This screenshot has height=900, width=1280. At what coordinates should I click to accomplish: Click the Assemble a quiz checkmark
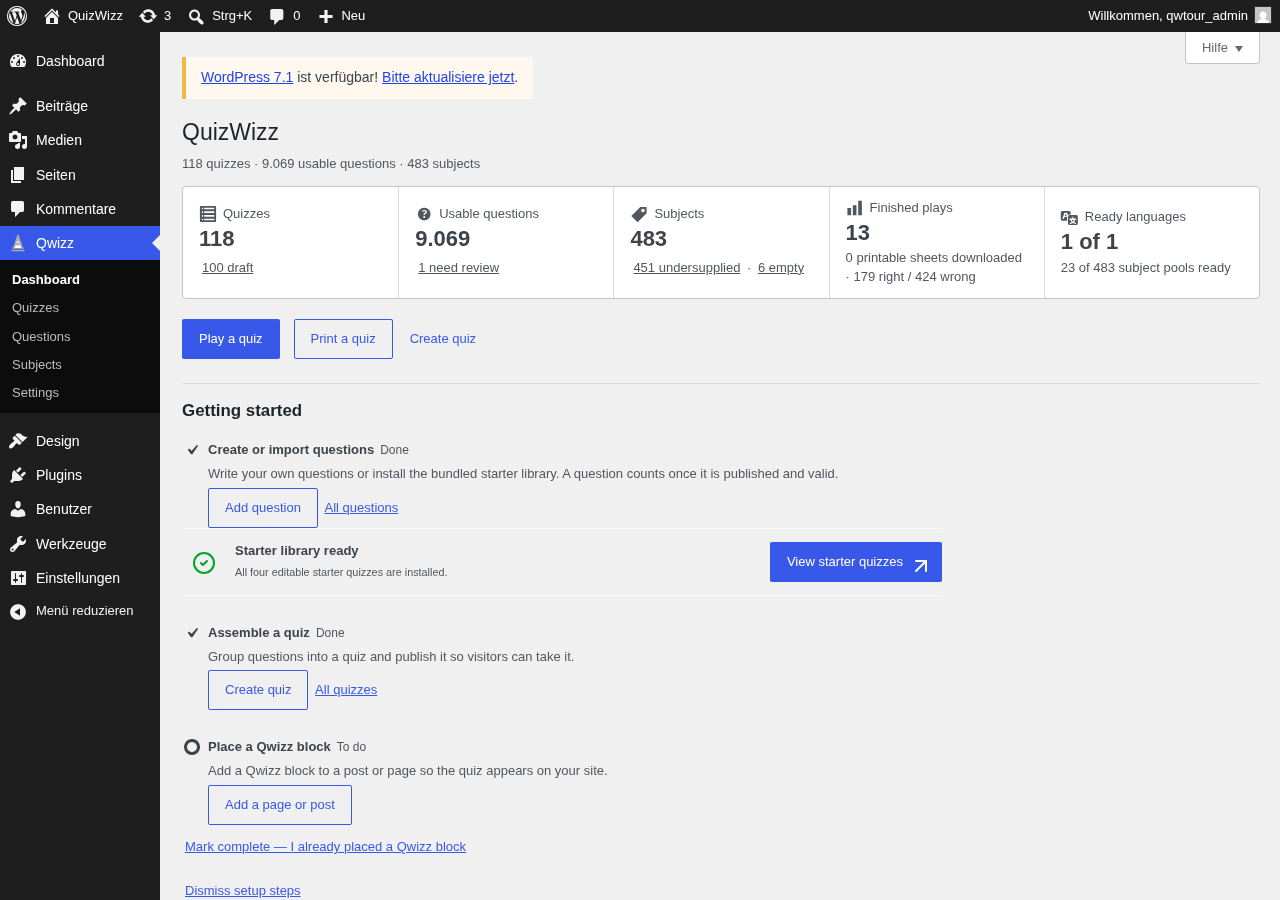[x=193, y=633]
